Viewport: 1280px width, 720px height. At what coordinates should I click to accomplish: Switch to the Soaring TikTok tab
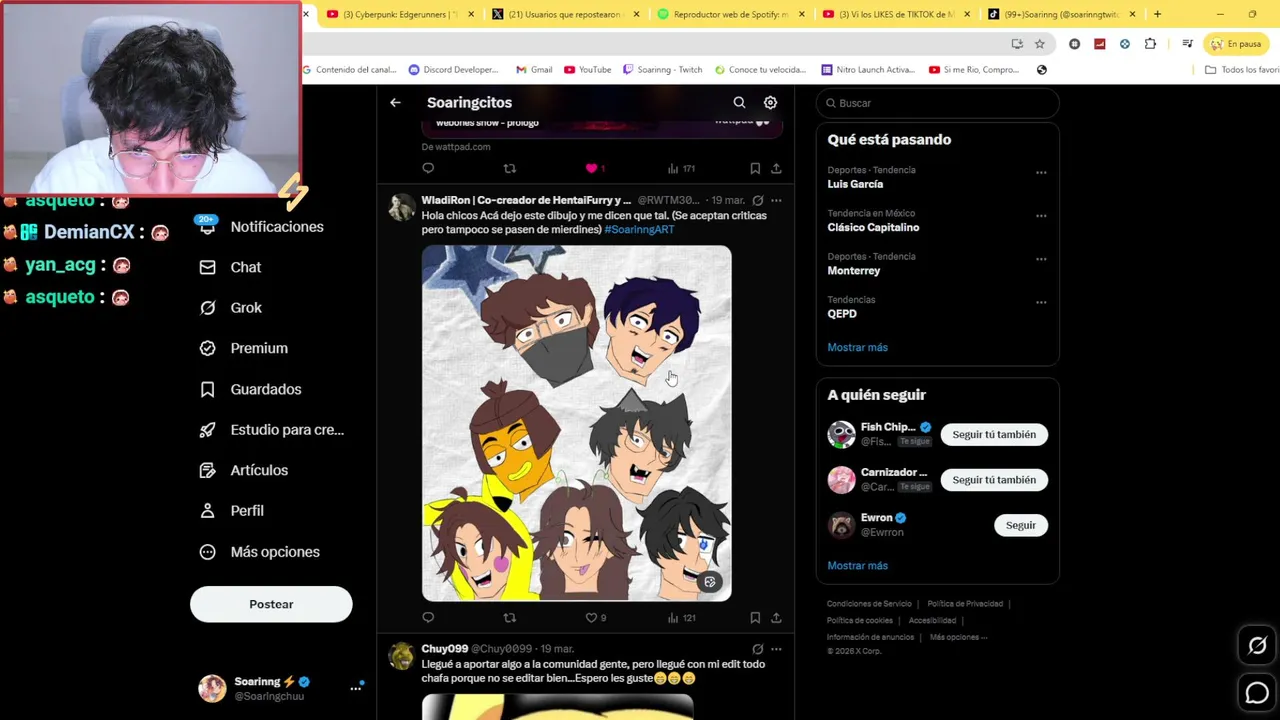coord(1062,14)
